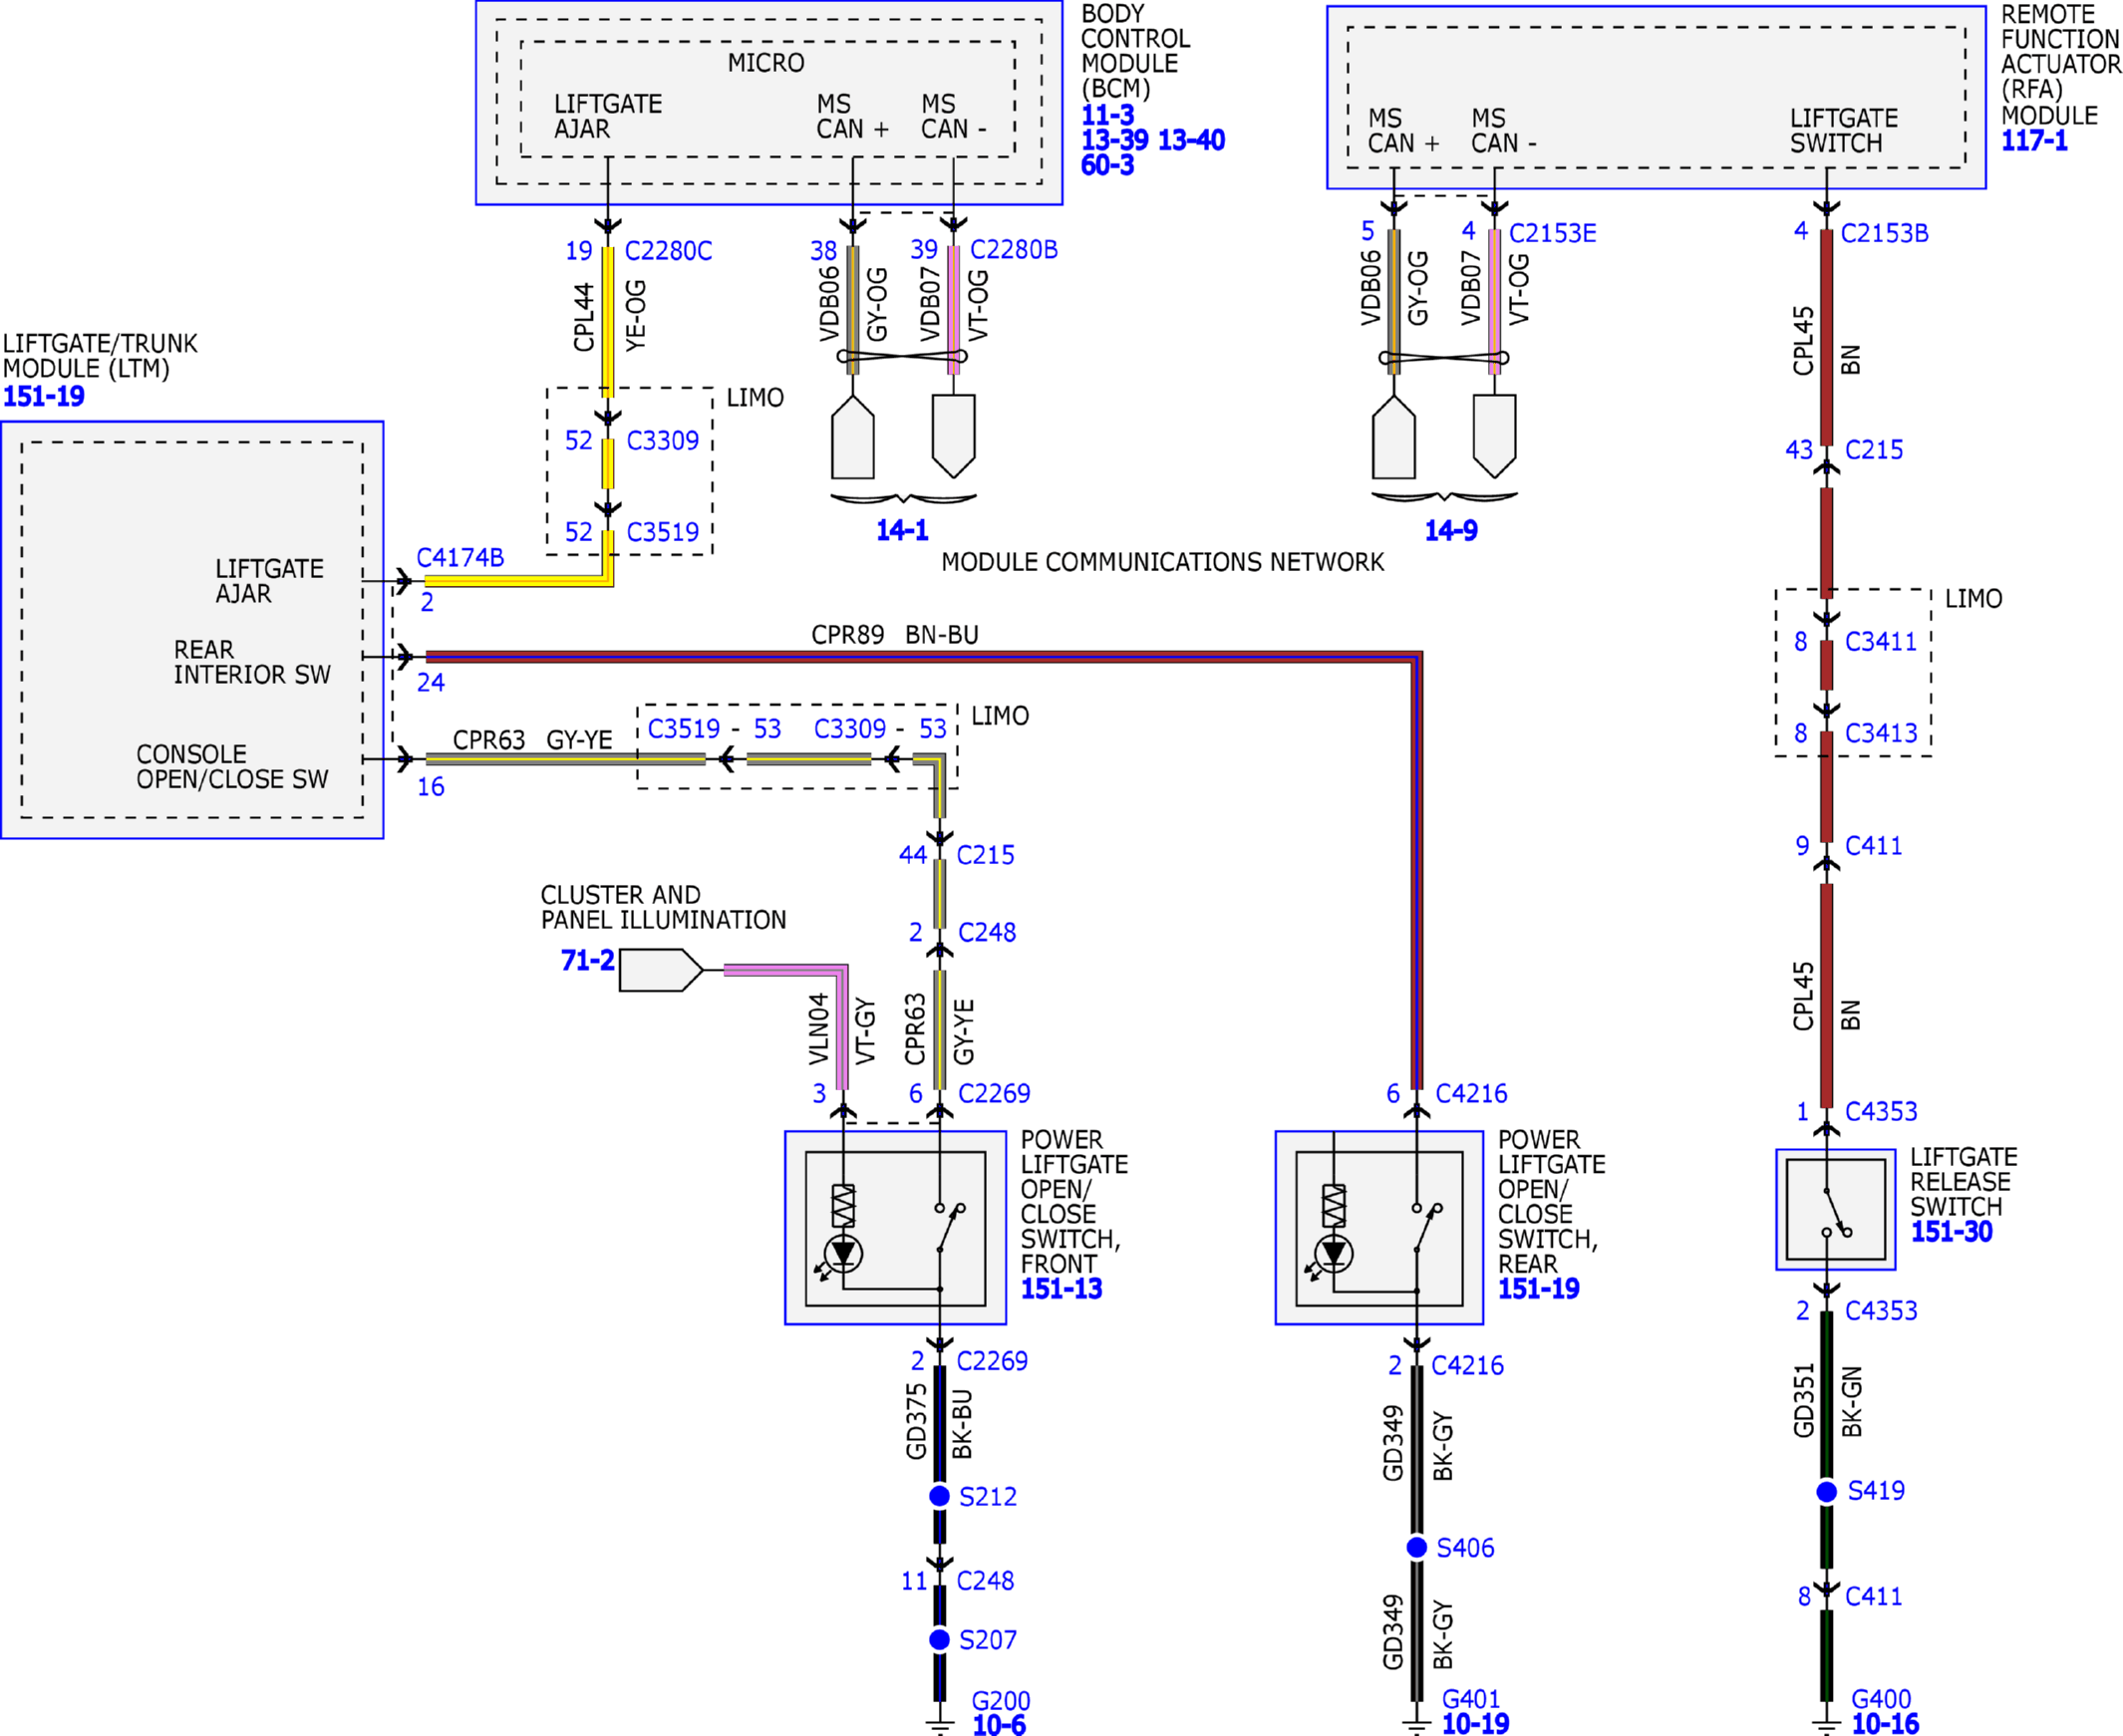The width and height of the screenshot is (2123, 1736).
Task: Open the 10-16 ground reference
Action: coord(1885,1724)
